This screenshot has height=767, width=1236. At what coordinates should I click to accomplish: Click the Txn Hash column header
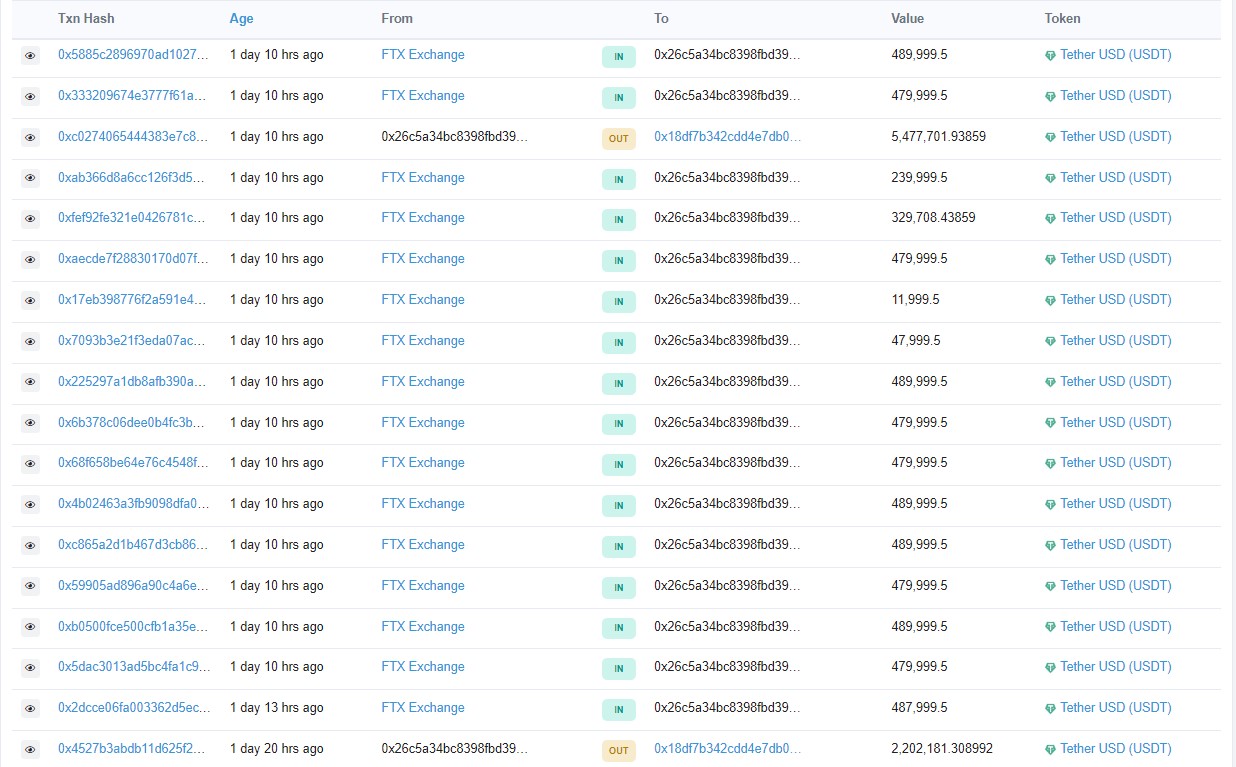(x=85, y=18)
